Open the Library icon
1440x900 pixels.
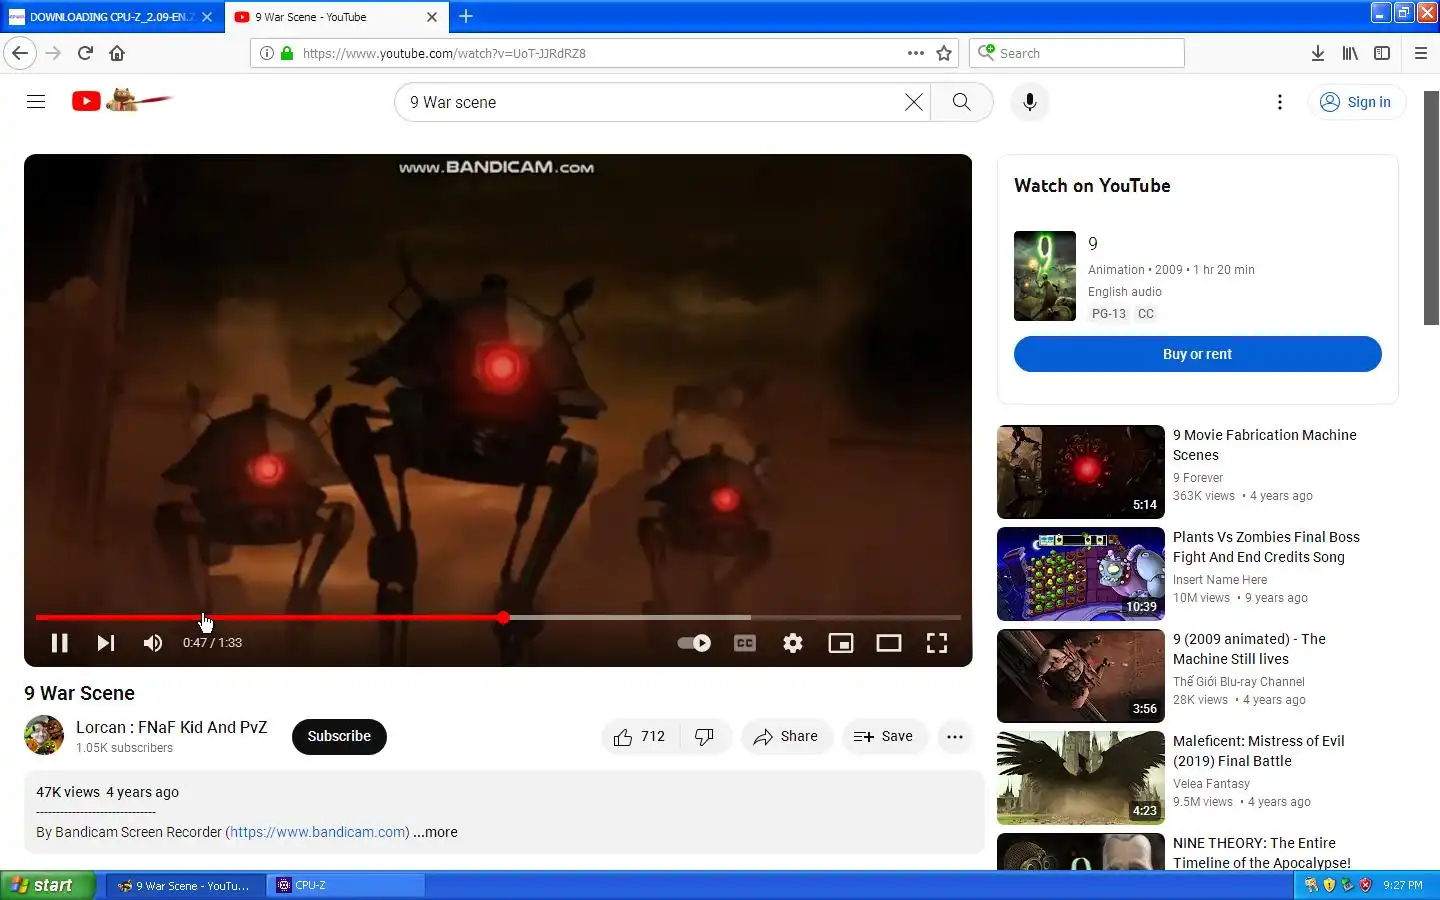[x=1350, y=53]
